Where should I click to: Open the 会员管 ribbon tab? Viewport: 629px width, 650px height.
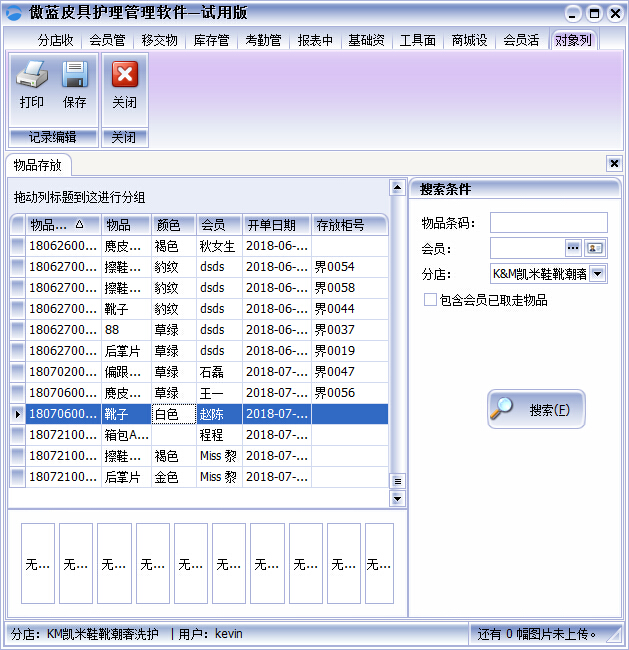[107, 41]
